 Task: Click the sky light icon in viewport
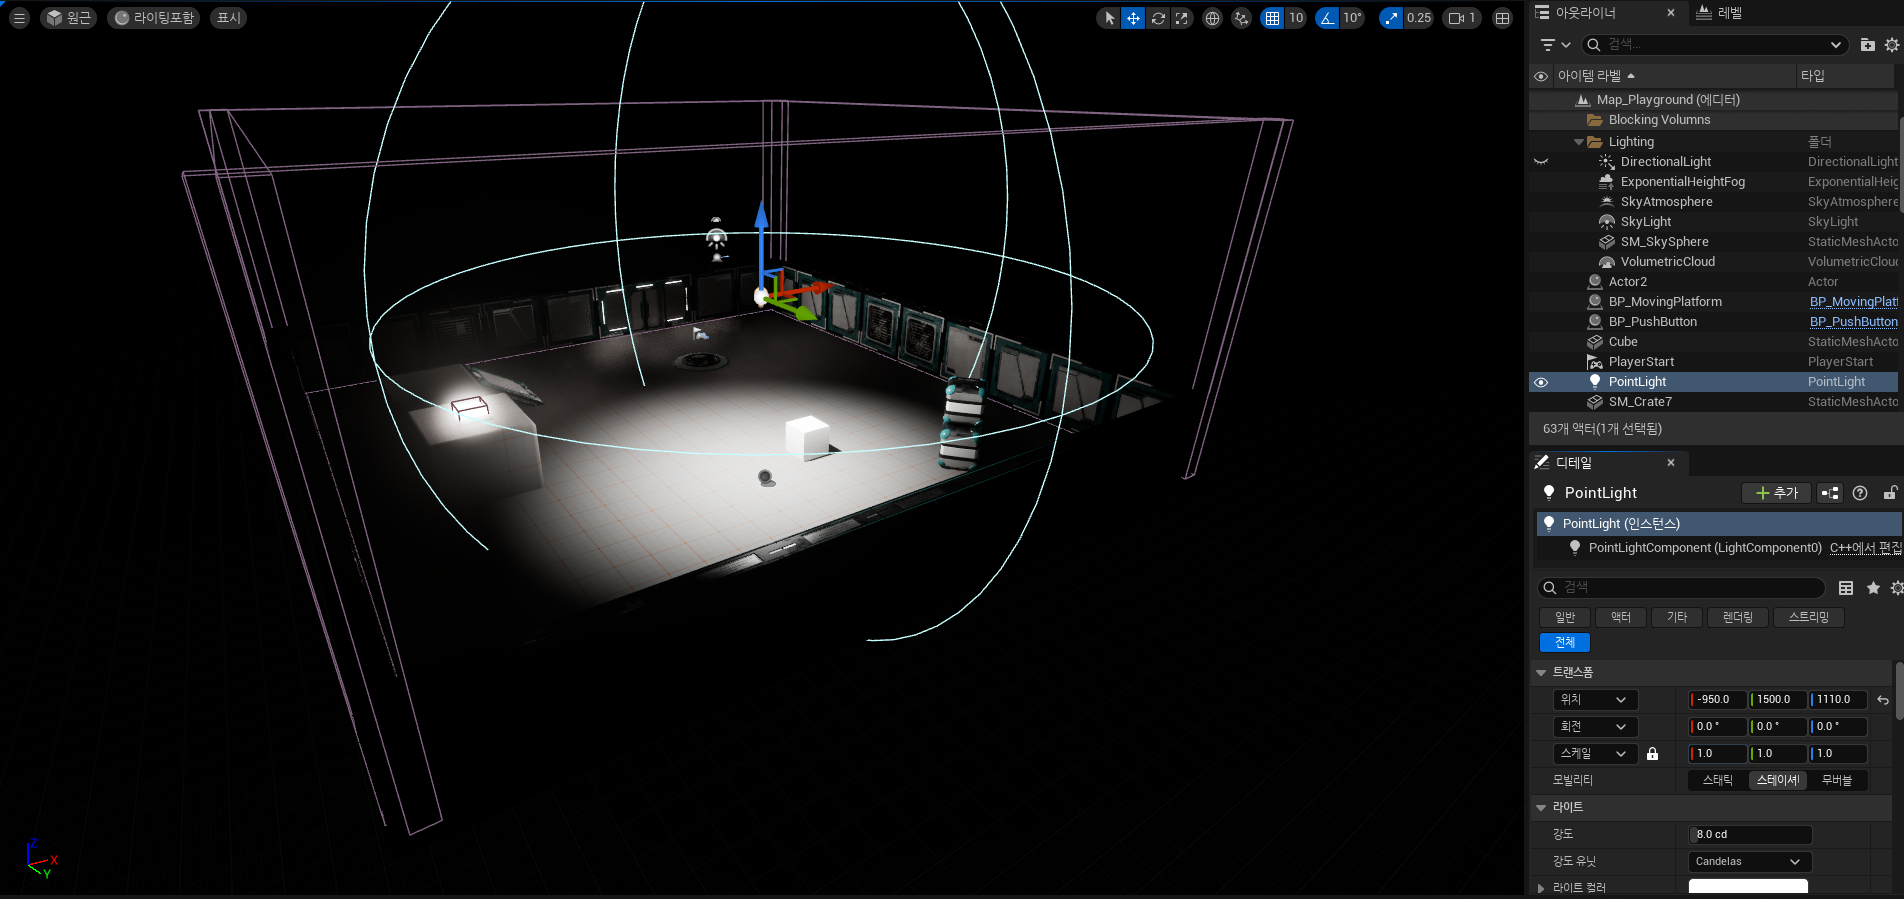[716, 238]
